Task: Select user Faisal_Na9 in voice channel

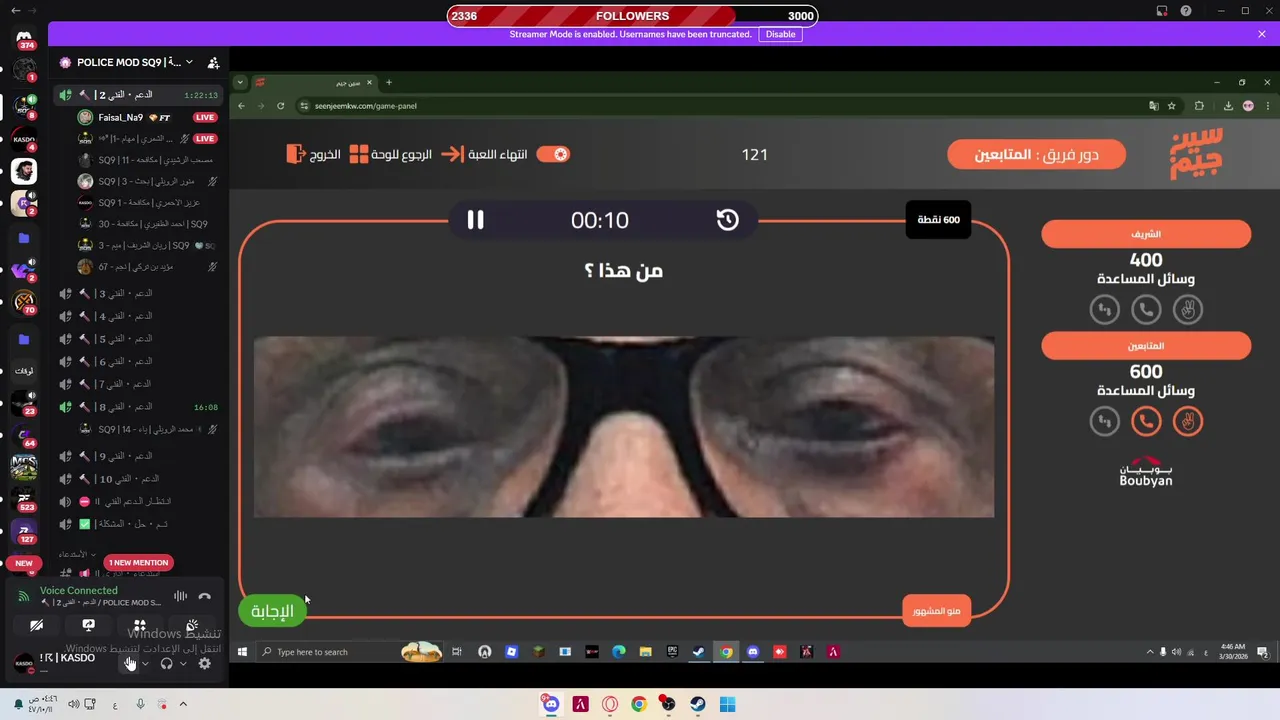Action: [148, 117]
